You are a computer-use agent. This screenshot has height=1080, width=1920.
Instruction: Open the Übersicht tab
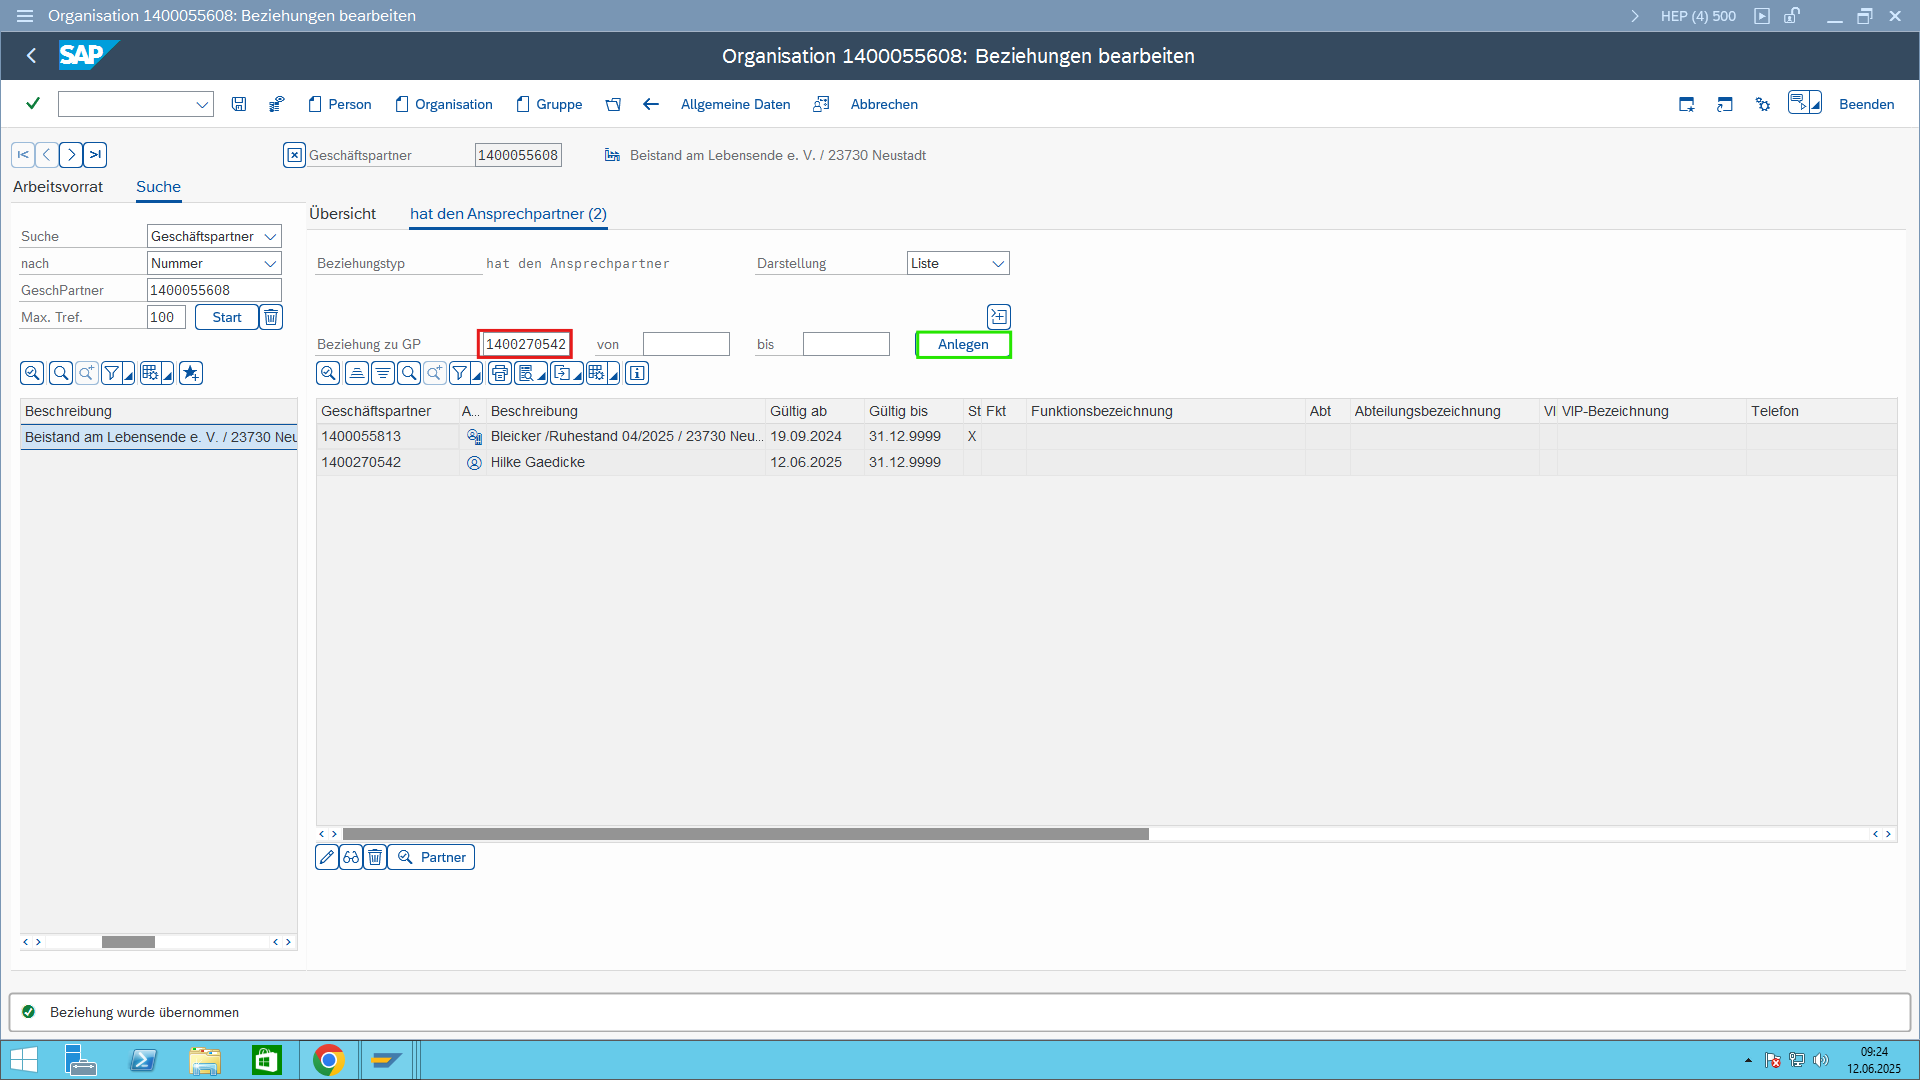pos(343,214)
